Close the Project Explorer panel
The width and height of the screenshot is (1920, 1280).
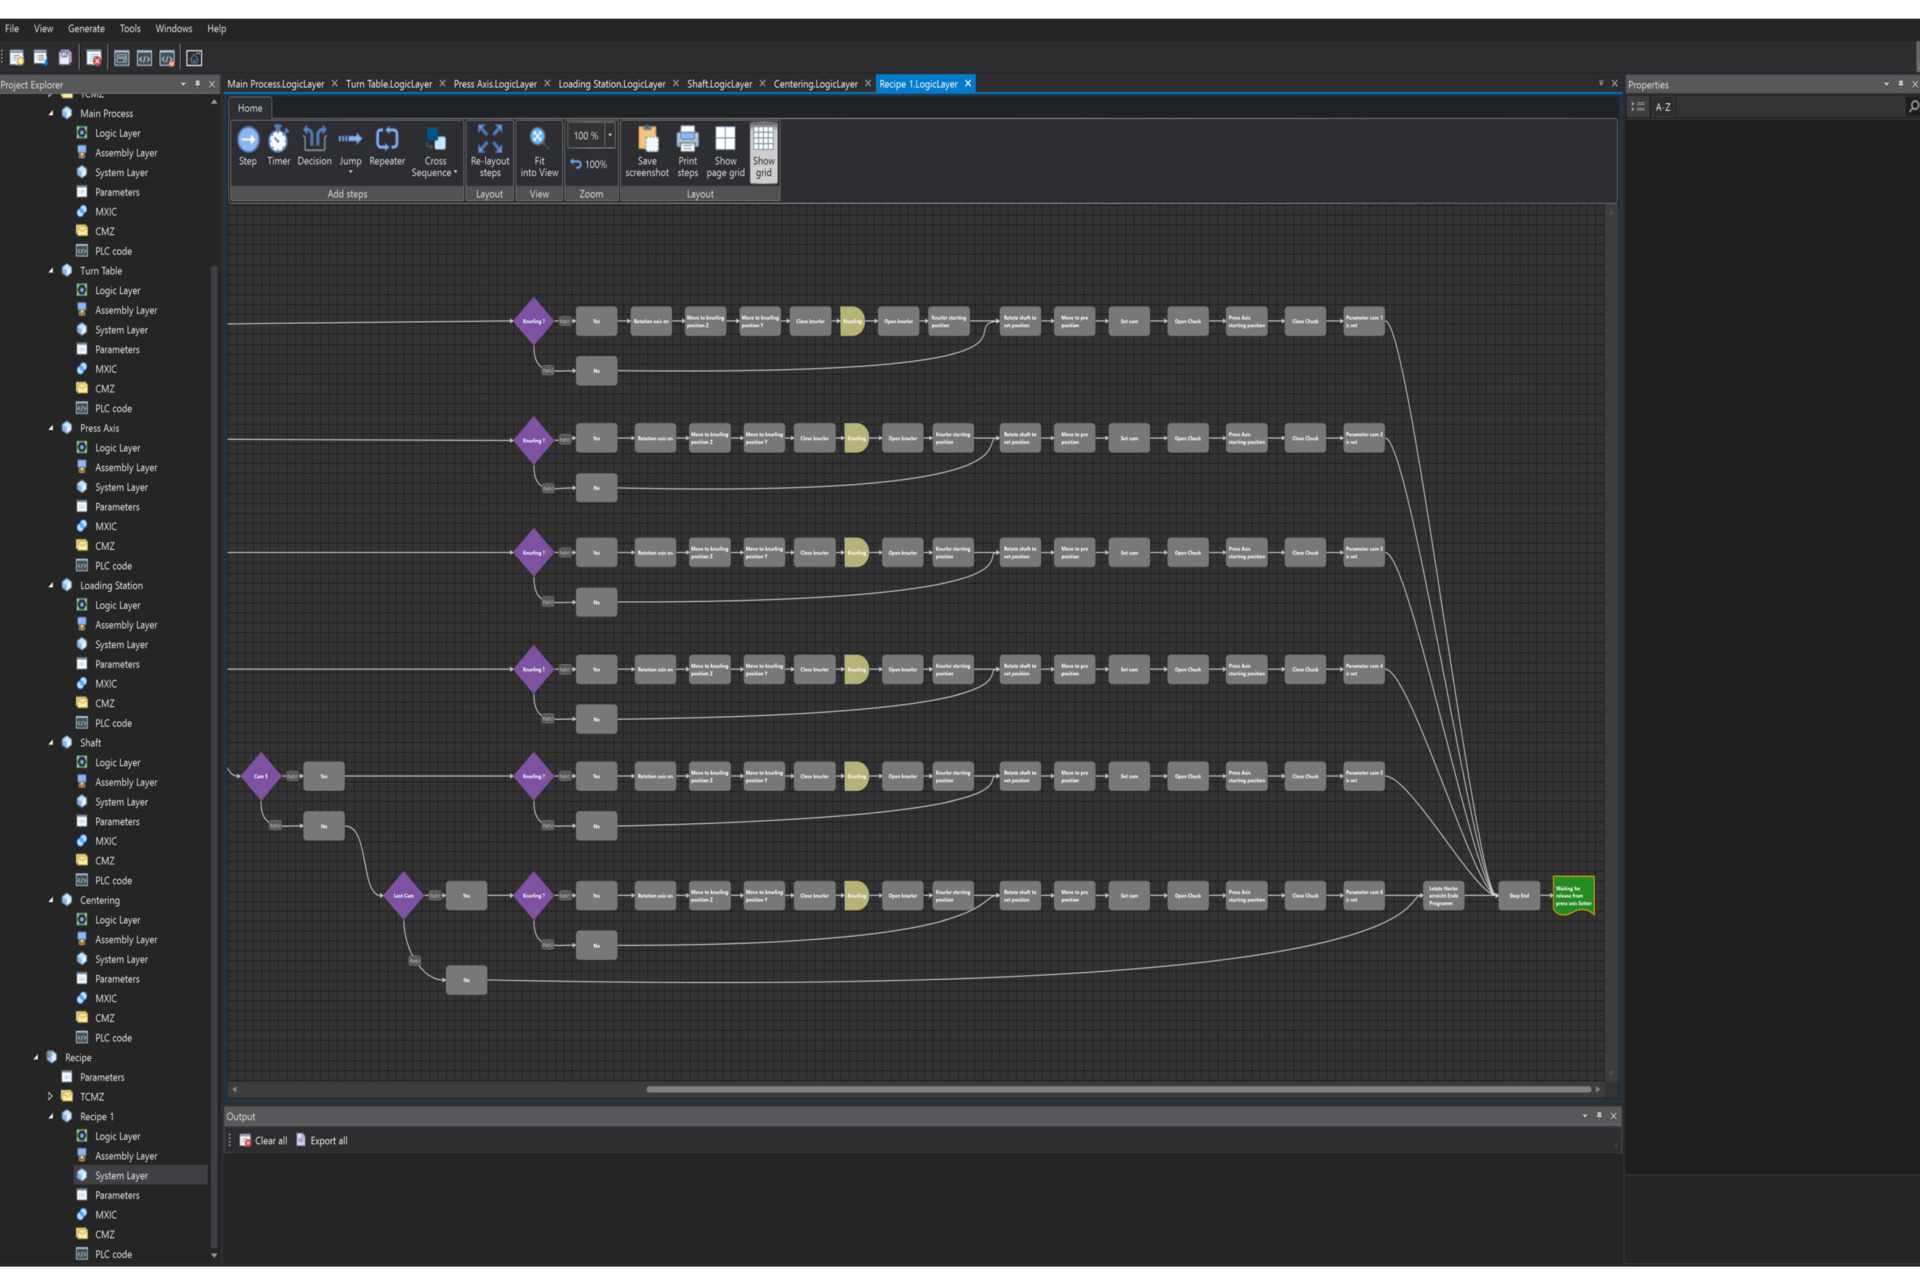click(212, 84)
